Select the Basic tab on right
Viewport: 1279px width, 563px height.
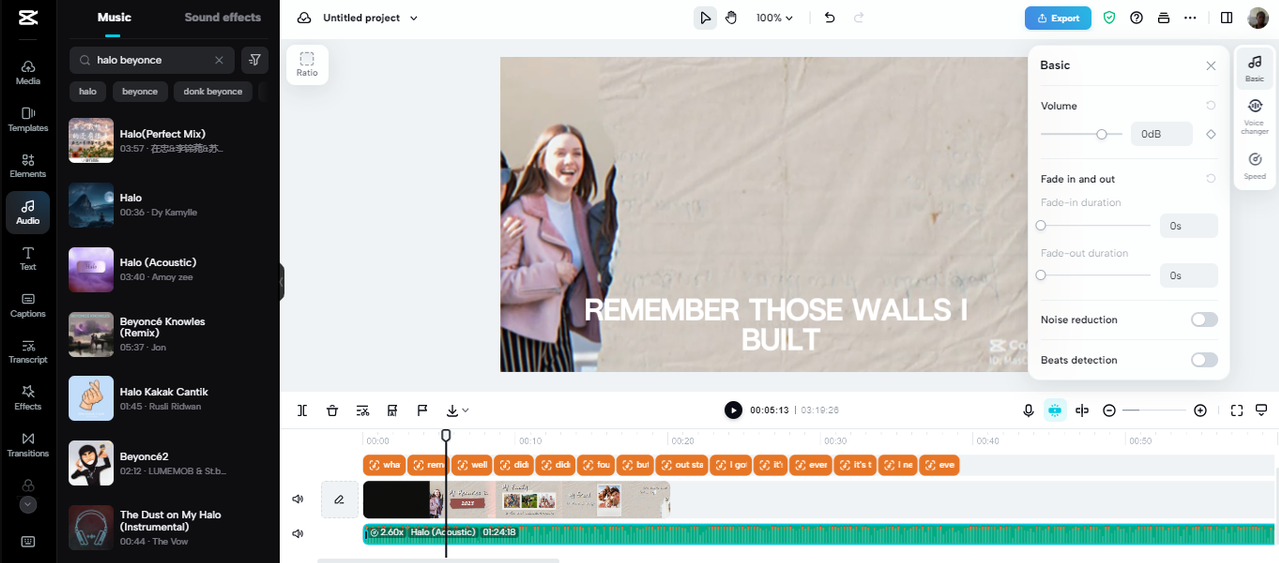coord(1254,68)
